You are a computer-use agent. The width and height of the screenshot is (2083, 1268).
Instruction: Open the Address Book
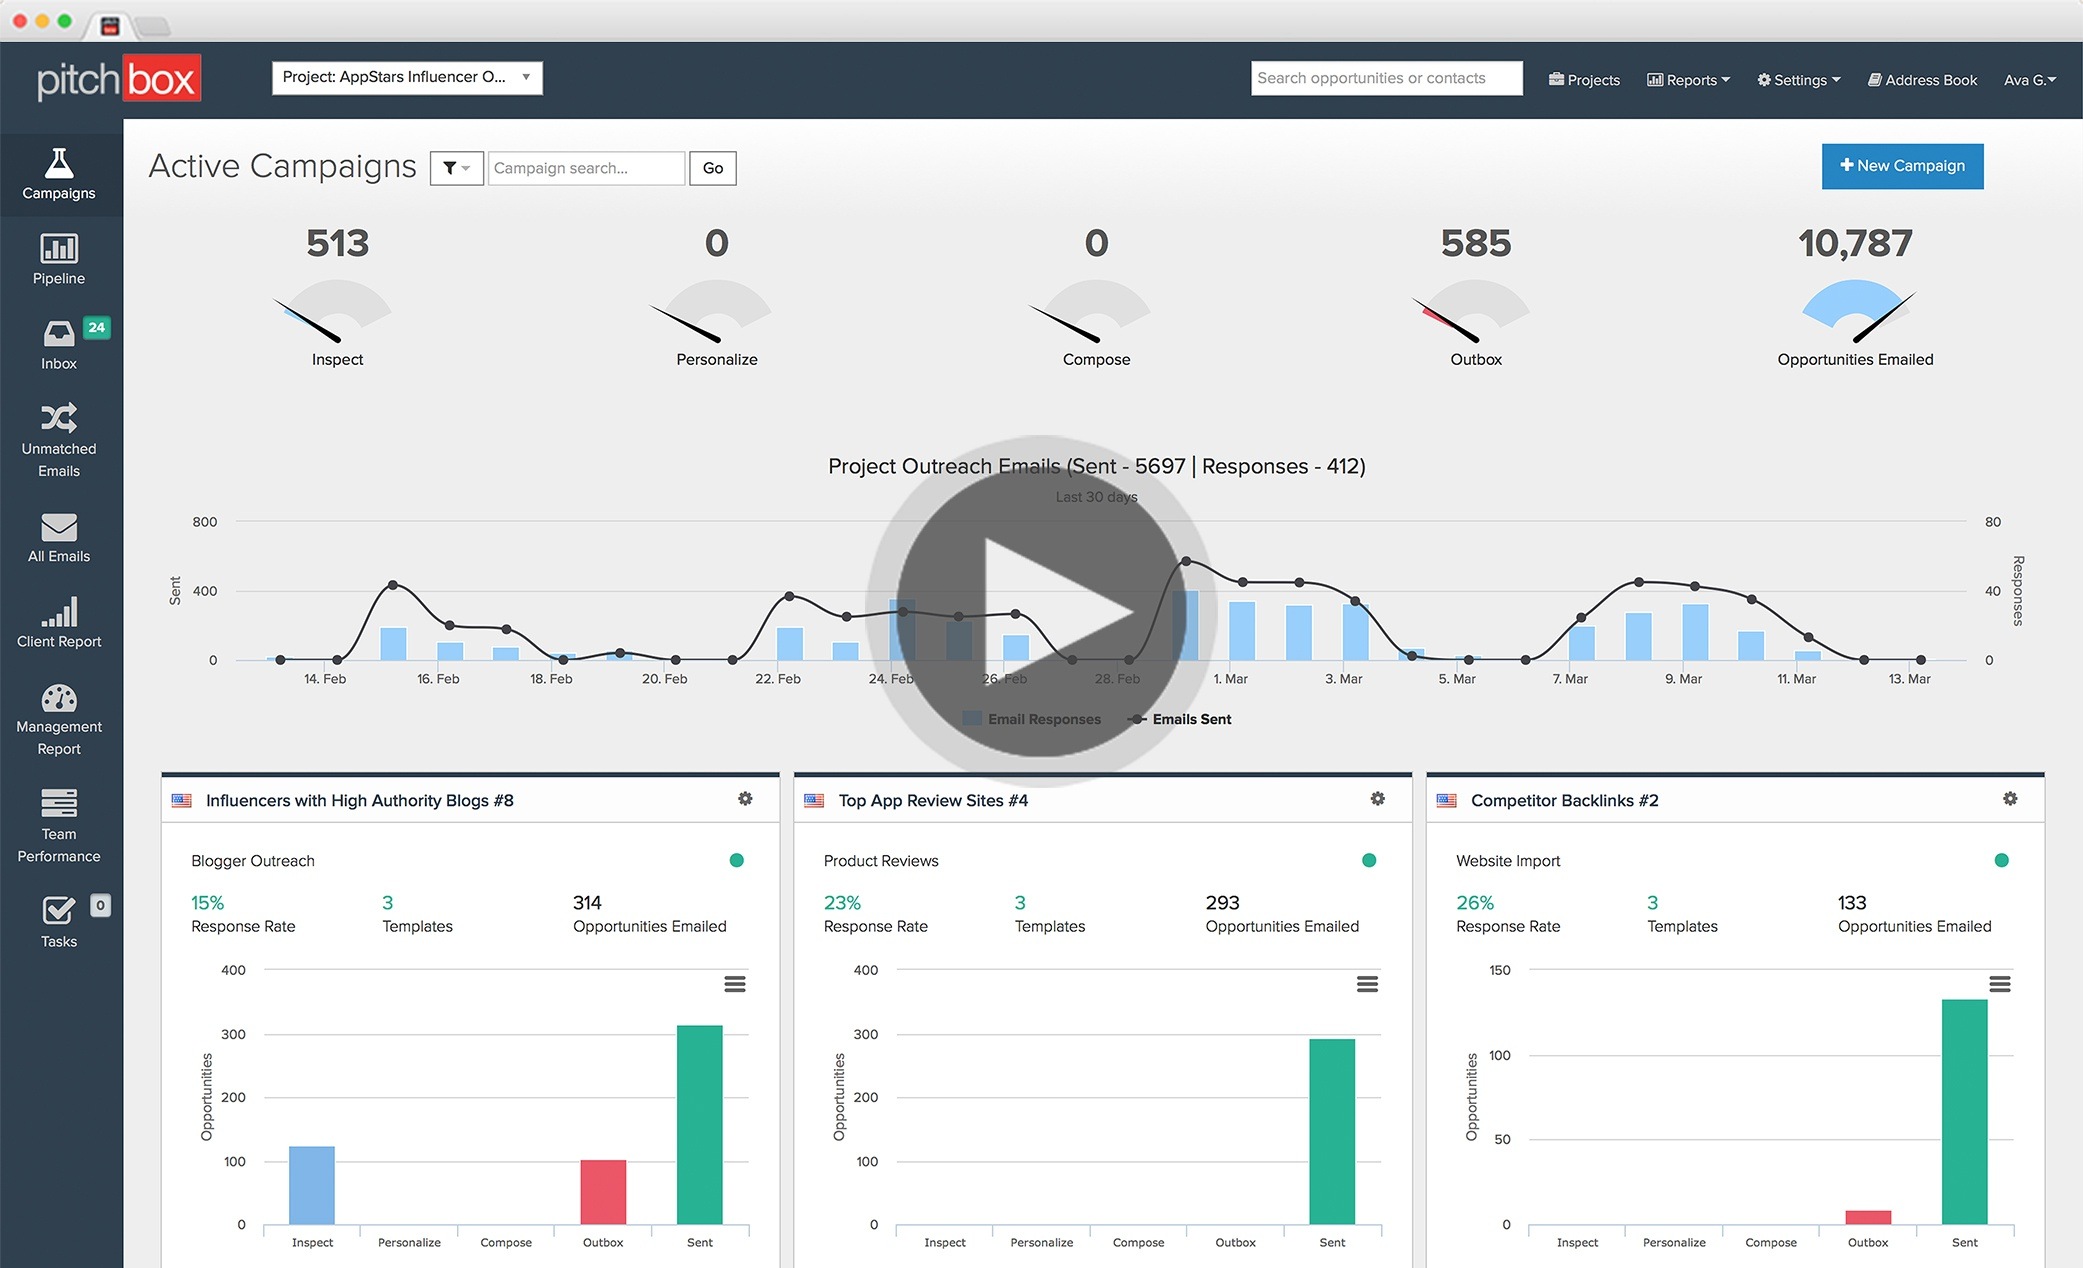[x=1922, y=80]
